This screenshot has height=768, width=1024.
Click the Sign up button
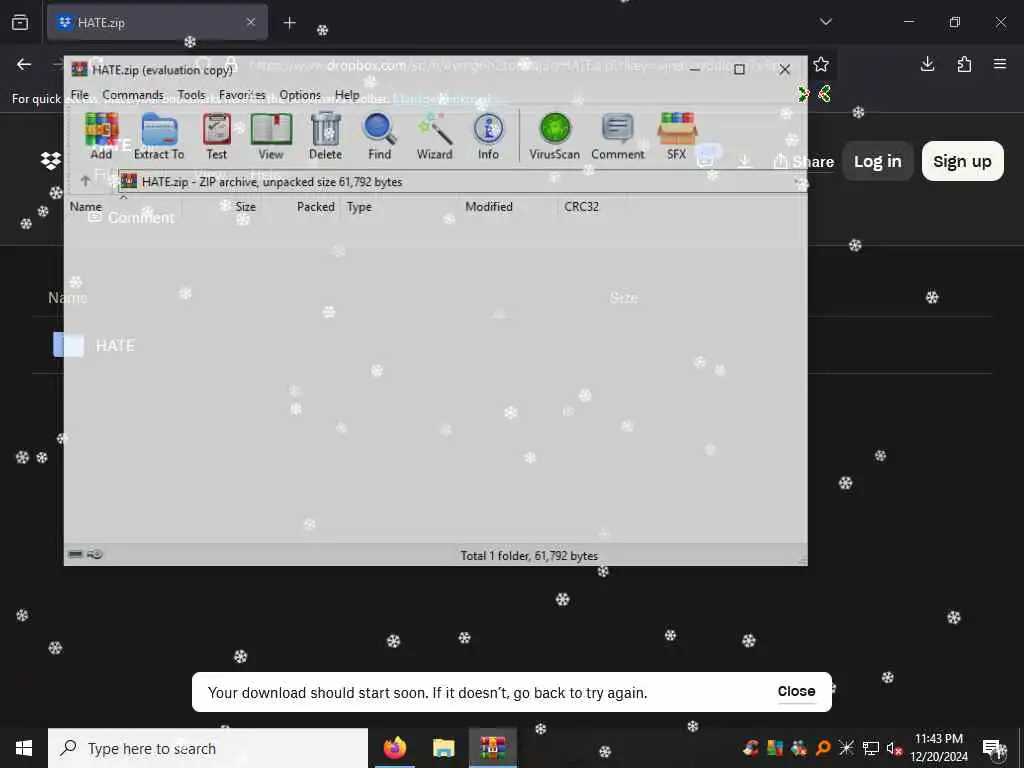(x=963, y=161)
